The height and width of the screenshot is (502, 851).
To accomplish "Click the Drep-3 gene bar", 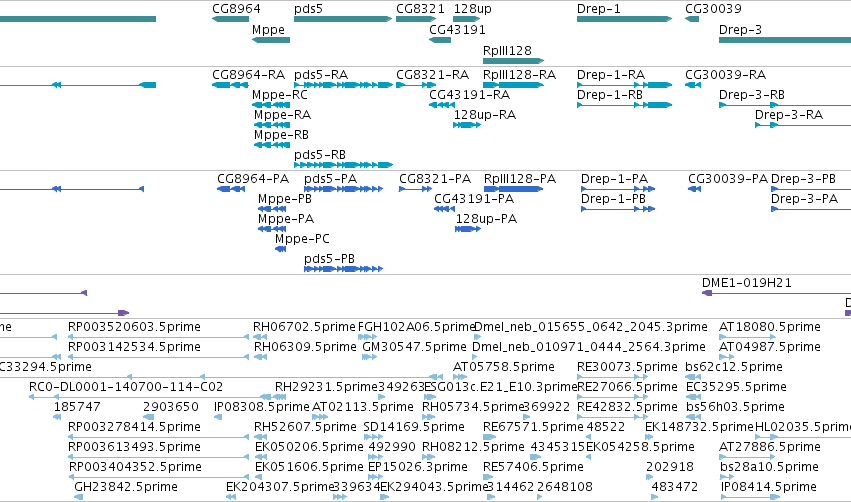I will [785, 40].
